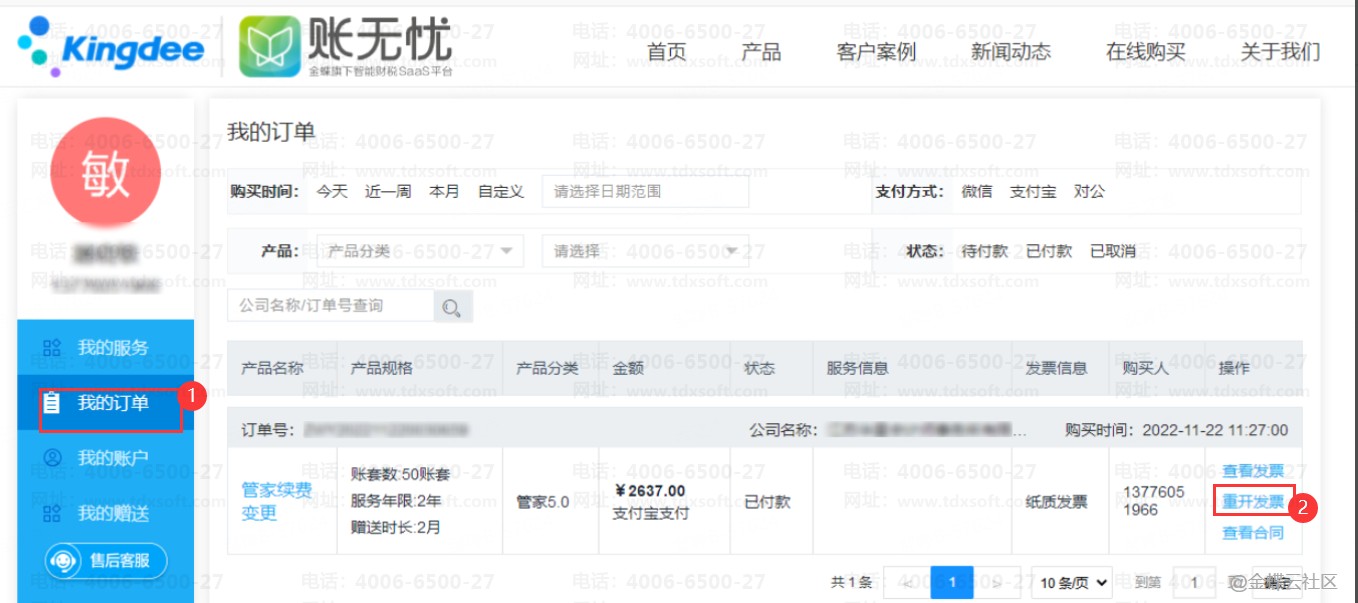The width and height of the screenshot is (1358, 603).
Task: Filter purchase time by 近一周
Action: click(x=388, y=191)
